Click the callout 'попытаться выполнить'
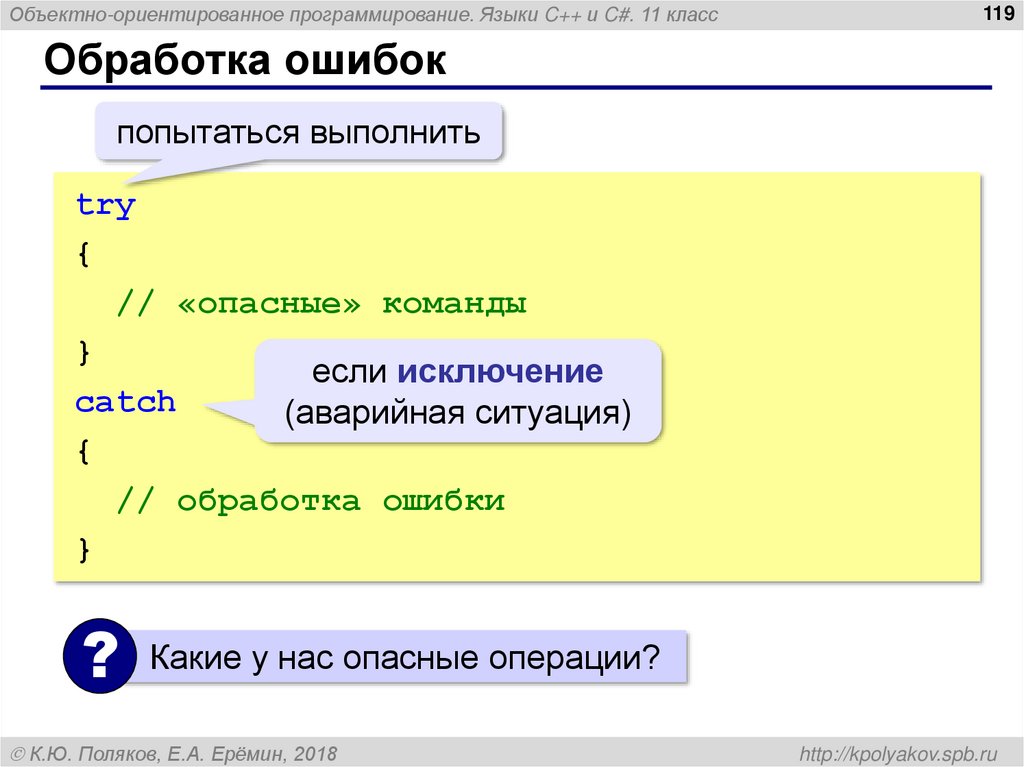 298,133
